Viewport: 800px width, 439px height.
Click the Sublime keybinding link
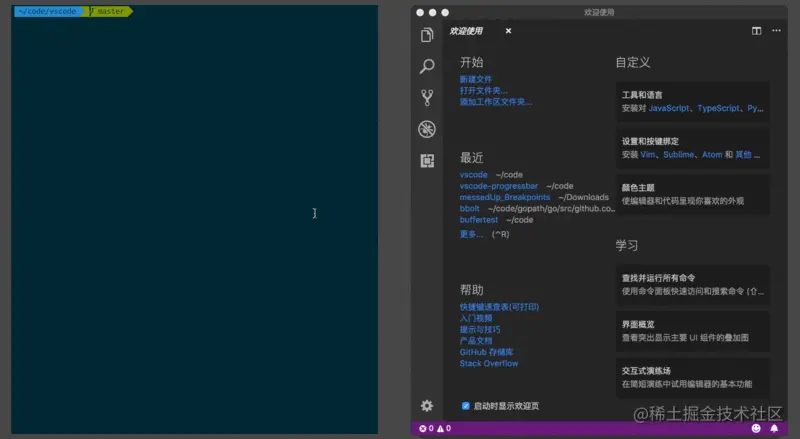(x=679, y=155)
